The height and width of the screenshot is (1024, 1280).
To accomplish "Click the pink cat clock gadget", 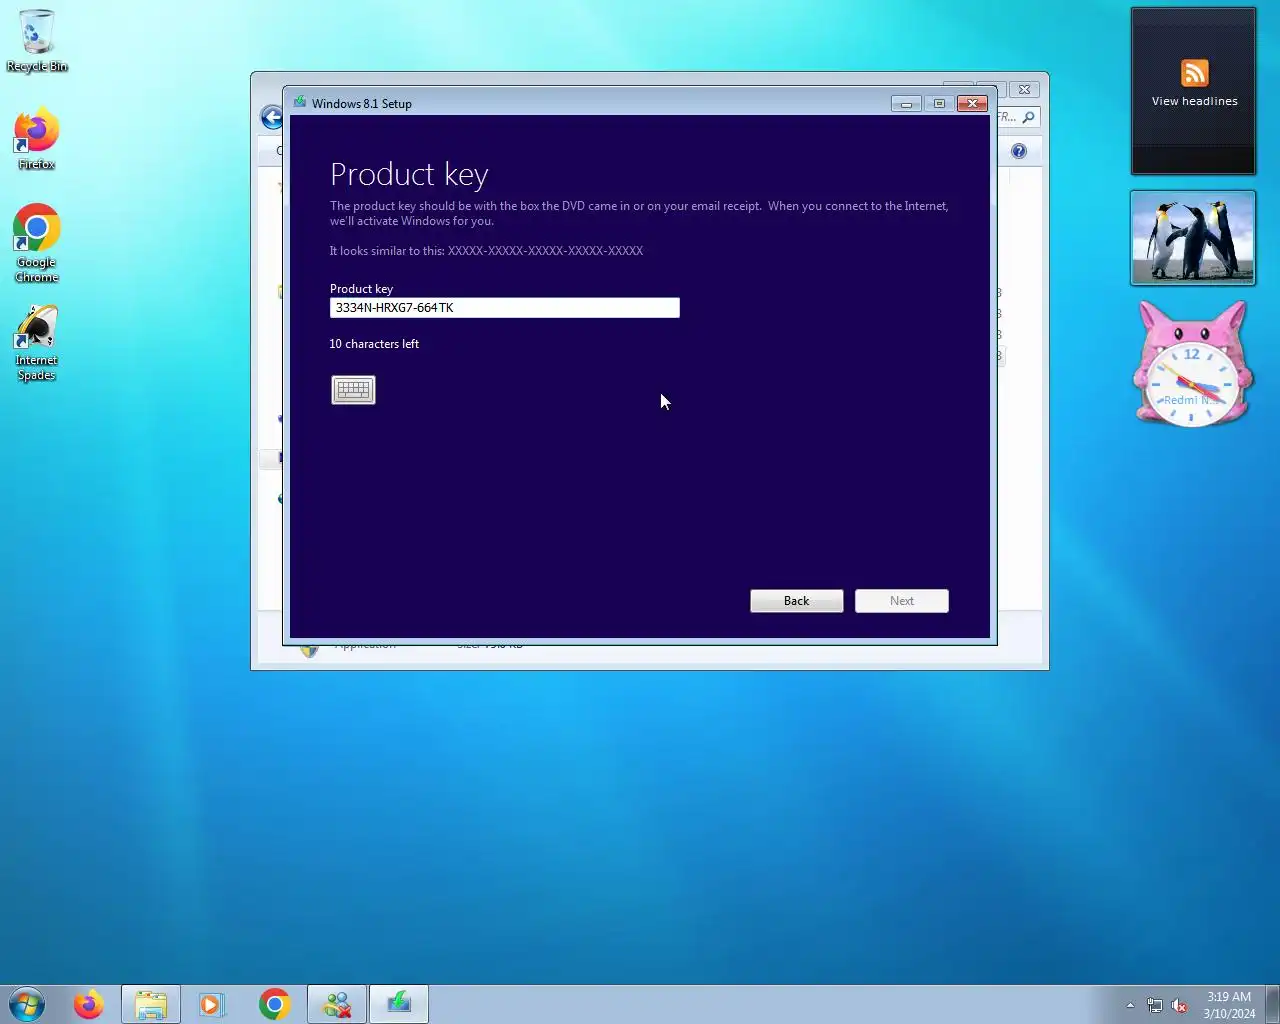I will [1192, 363].
